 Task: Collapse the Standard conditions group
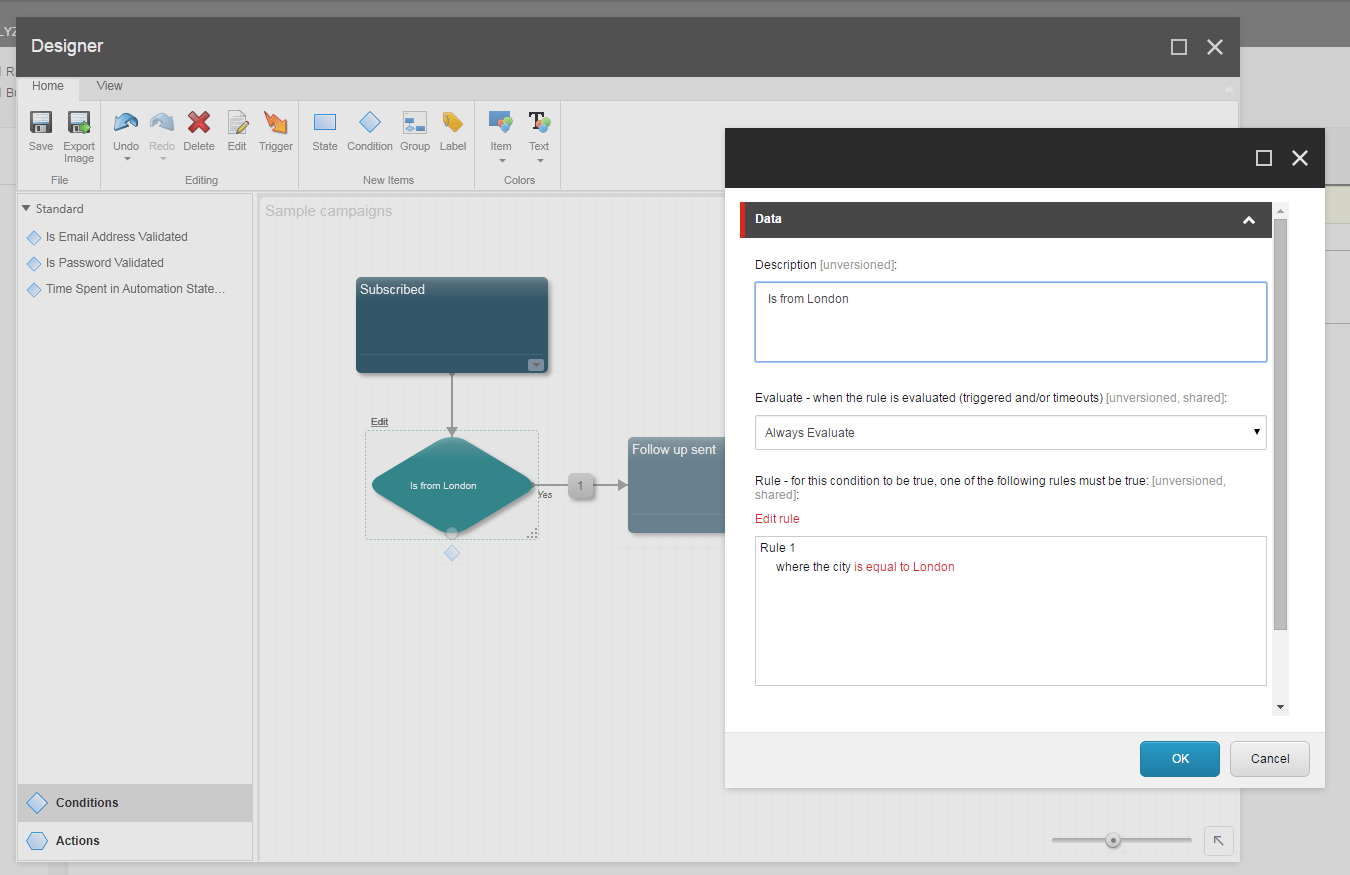pyautogui.click(x=25, y=208)
